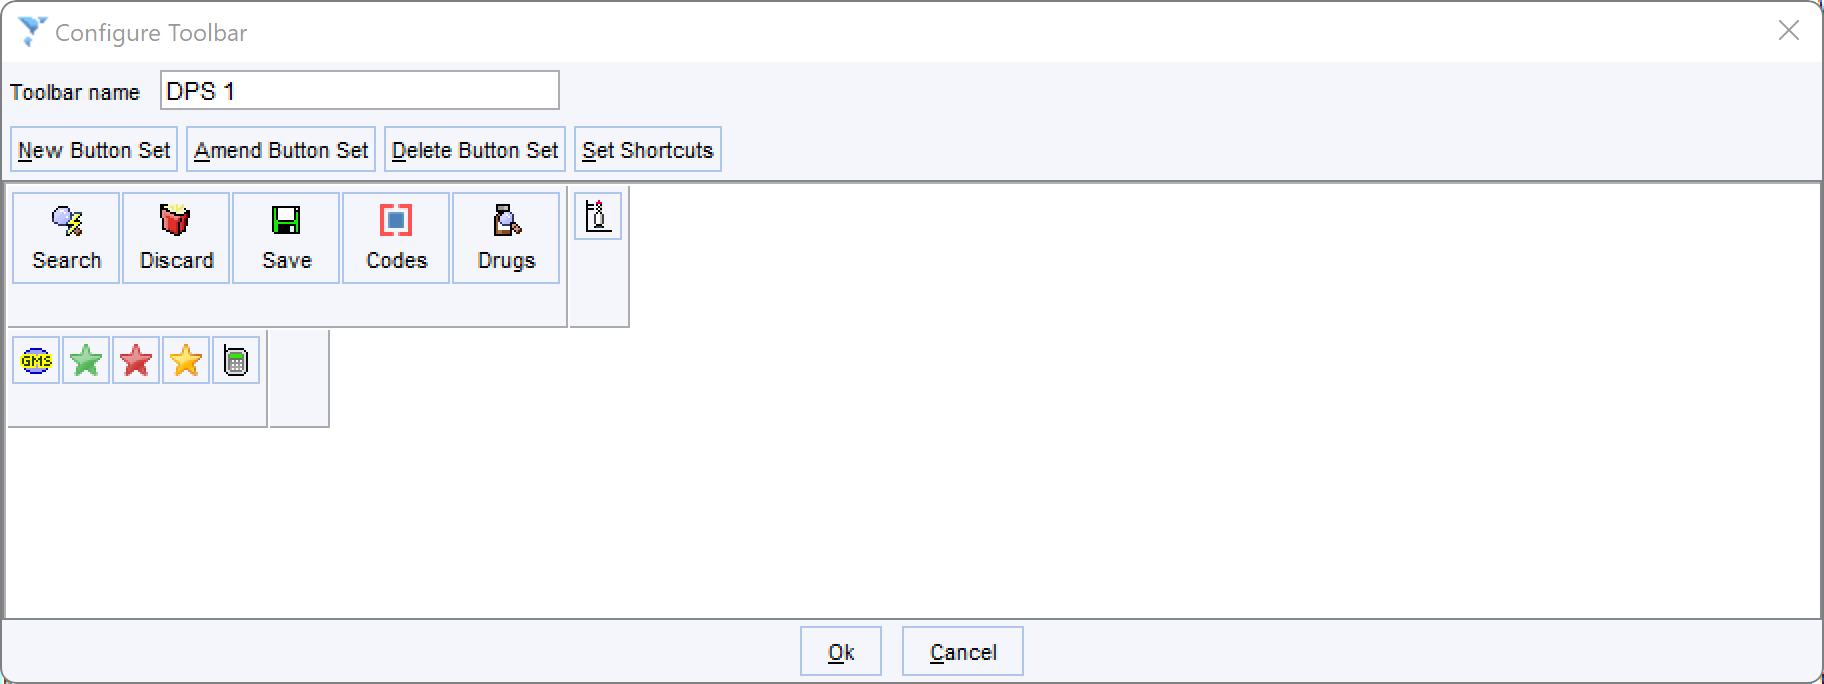This screenshot has width=1824, height=684.
Task: Select the empty panel beside star icons
Action: tap(299, 379)
